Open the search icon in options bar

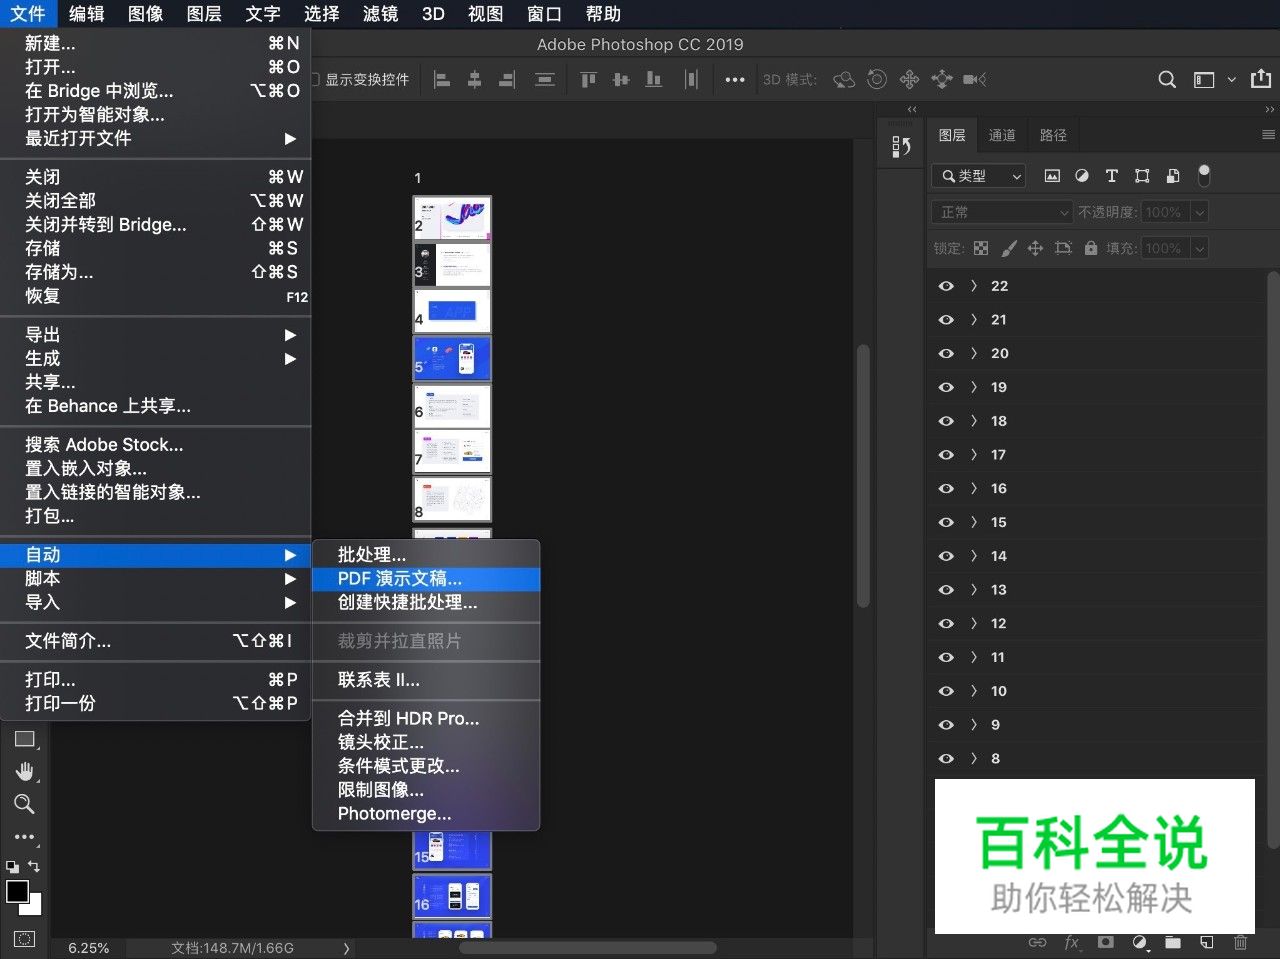1167,79
